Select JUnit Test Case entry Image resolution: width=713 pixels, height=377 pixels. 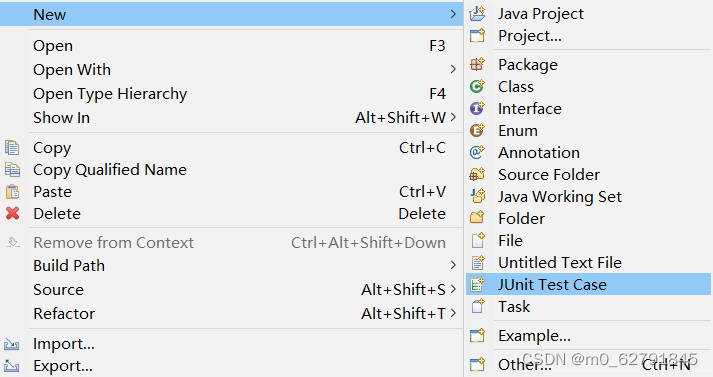point(588,284)
